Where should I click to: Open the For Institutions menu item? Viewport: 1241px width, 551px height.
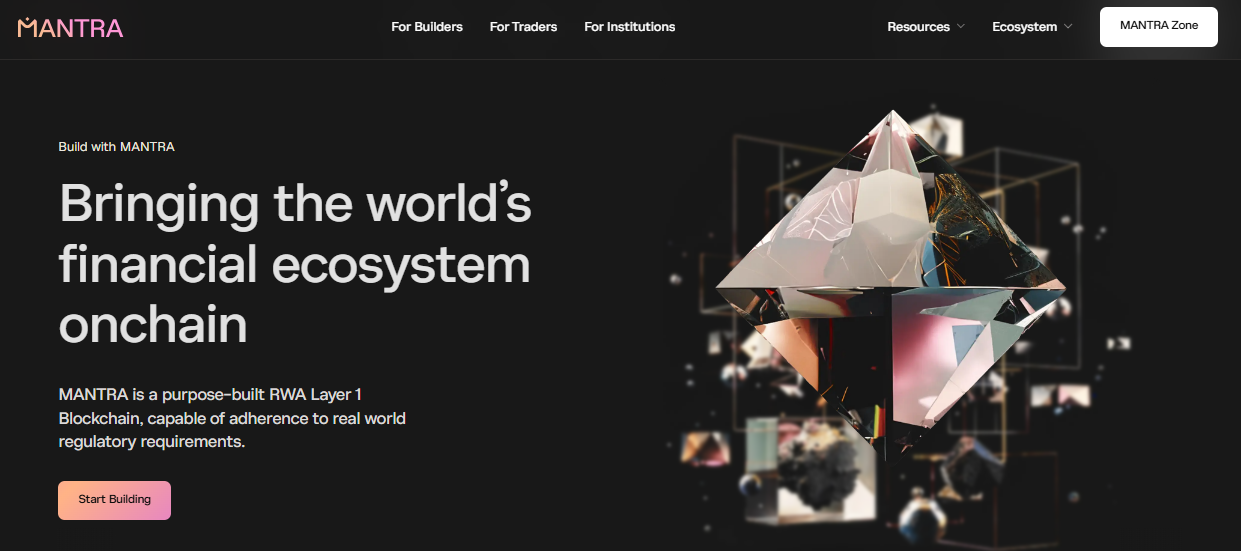(630, 27)
